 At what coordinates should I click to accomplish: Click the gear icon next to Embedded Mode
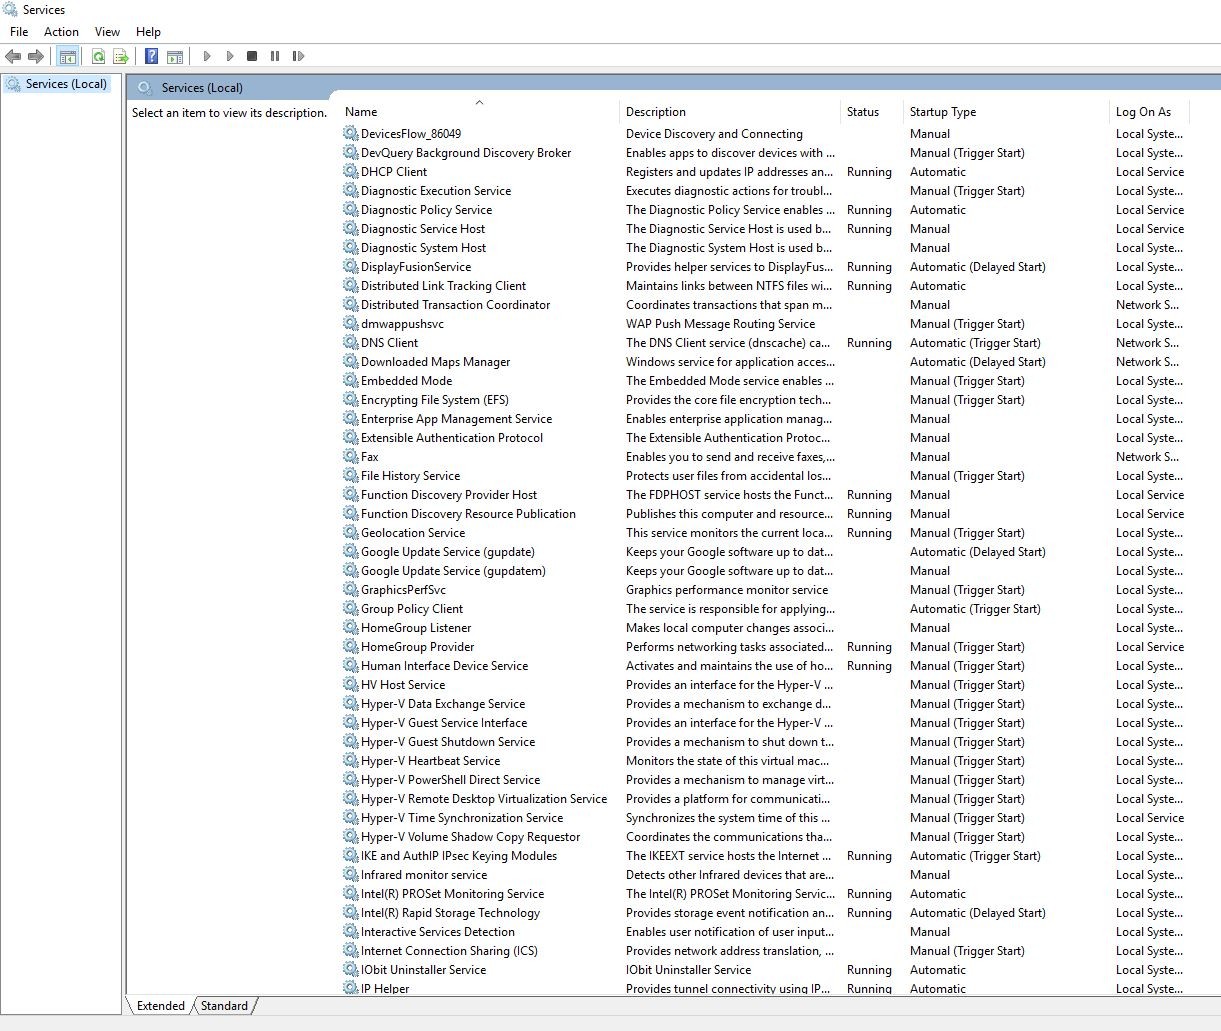pyautogui.click(x=350, y=380)
